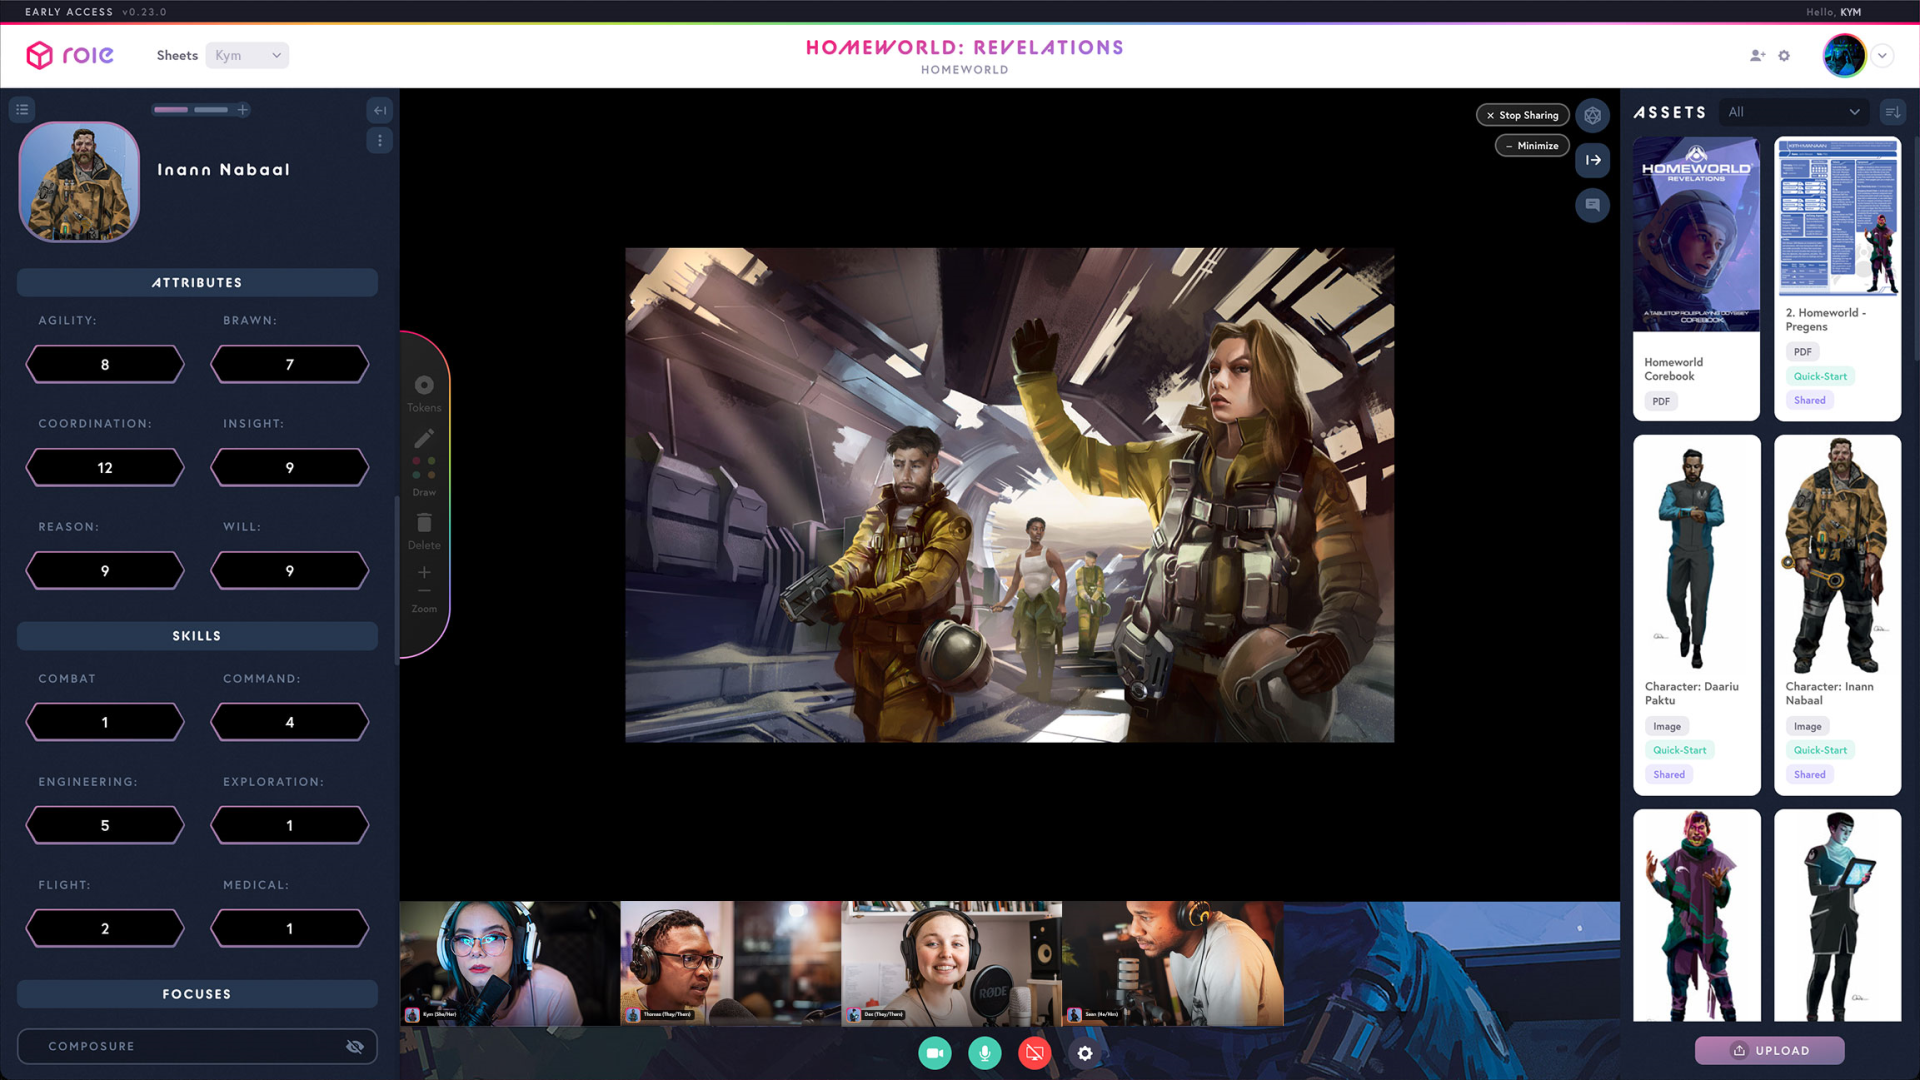Click Quick-Start tag on Daariu Paktu

[1680, 750]
